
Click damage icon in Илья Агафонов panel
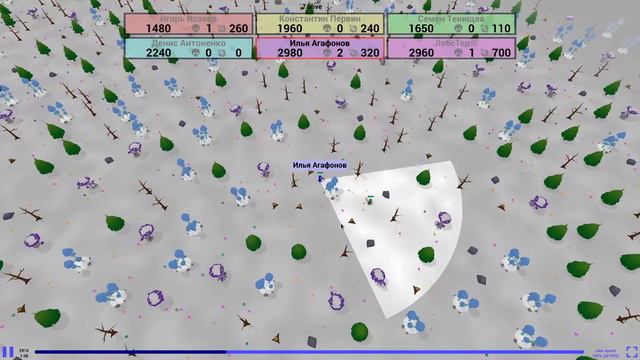353,53
